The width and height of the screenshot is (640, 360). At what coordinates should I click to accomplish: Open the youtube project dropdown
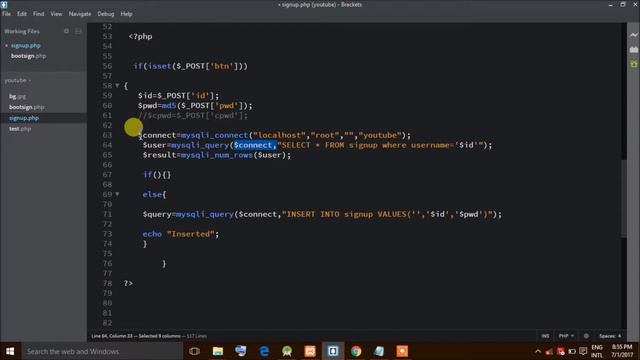click(18, 80)
